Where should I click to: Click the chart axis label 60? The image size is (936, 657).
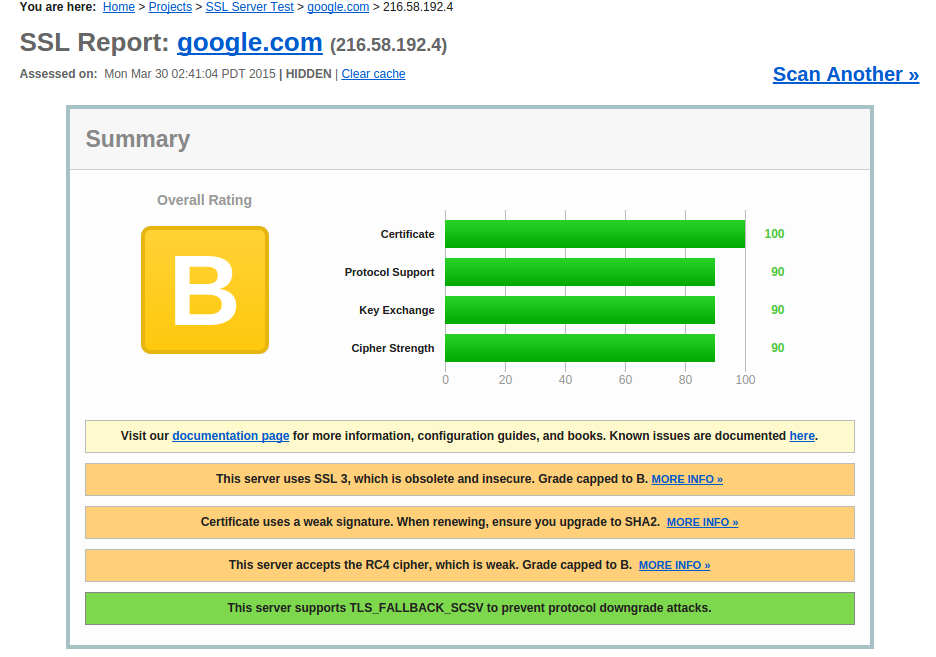tap(625, 380)
